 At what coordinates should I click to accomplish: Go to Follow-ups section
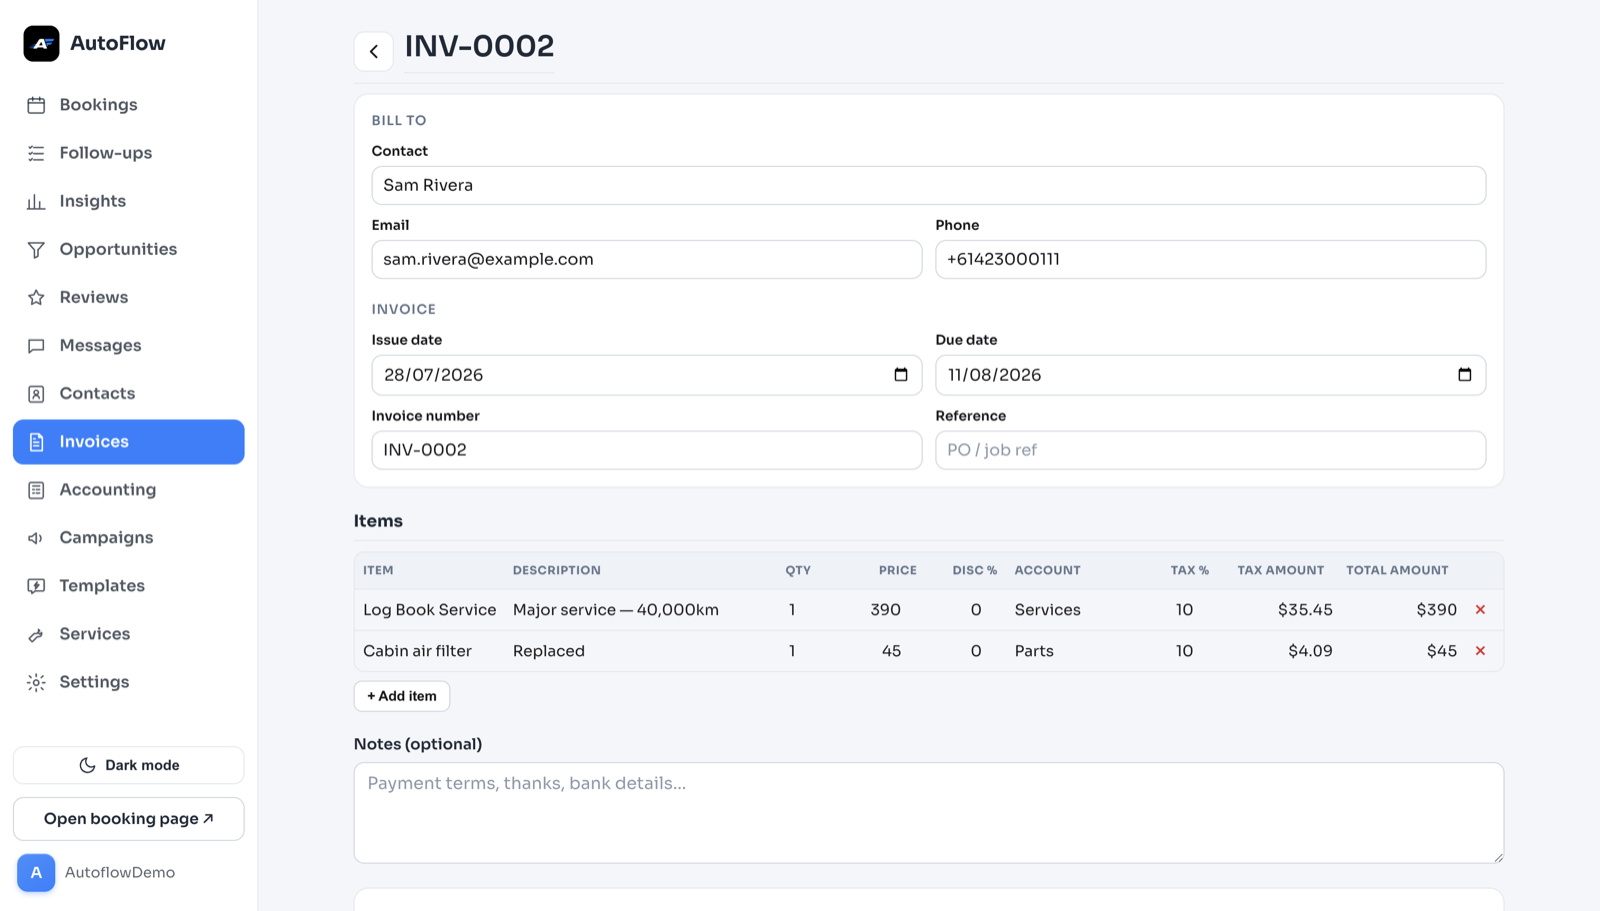coord(129,153)
